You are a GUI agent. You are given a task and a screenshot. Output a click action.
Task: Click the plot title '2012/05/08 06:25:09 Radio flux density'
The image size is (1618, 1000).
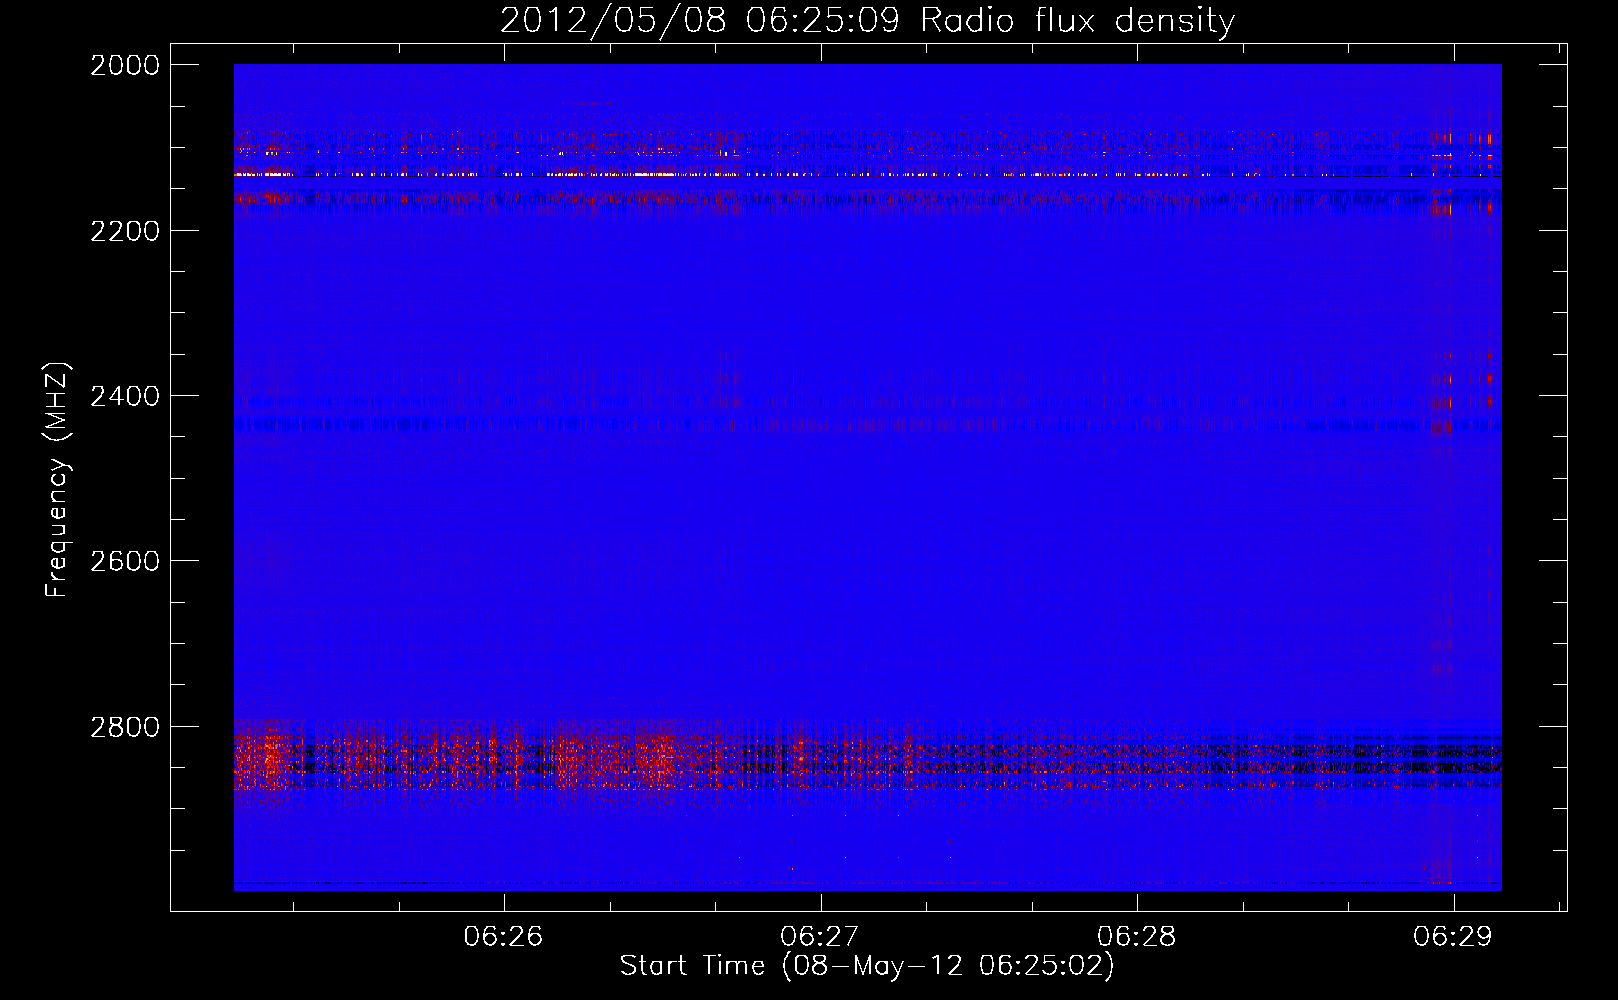pyautogui.click(x=867, y=21)
